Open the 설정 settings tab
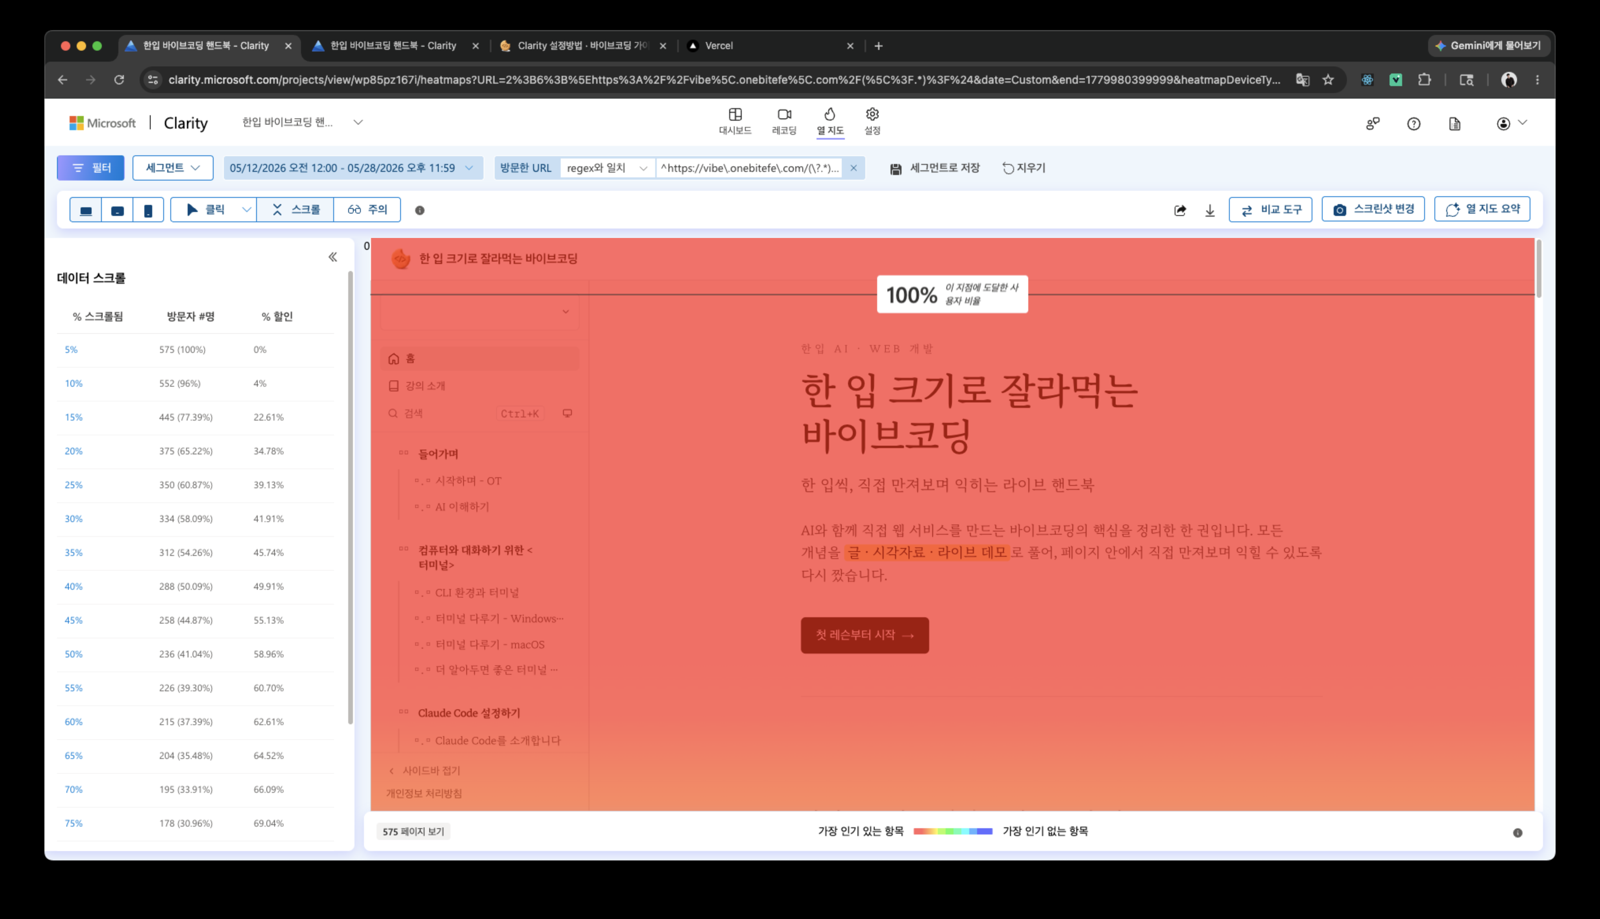 872,122
